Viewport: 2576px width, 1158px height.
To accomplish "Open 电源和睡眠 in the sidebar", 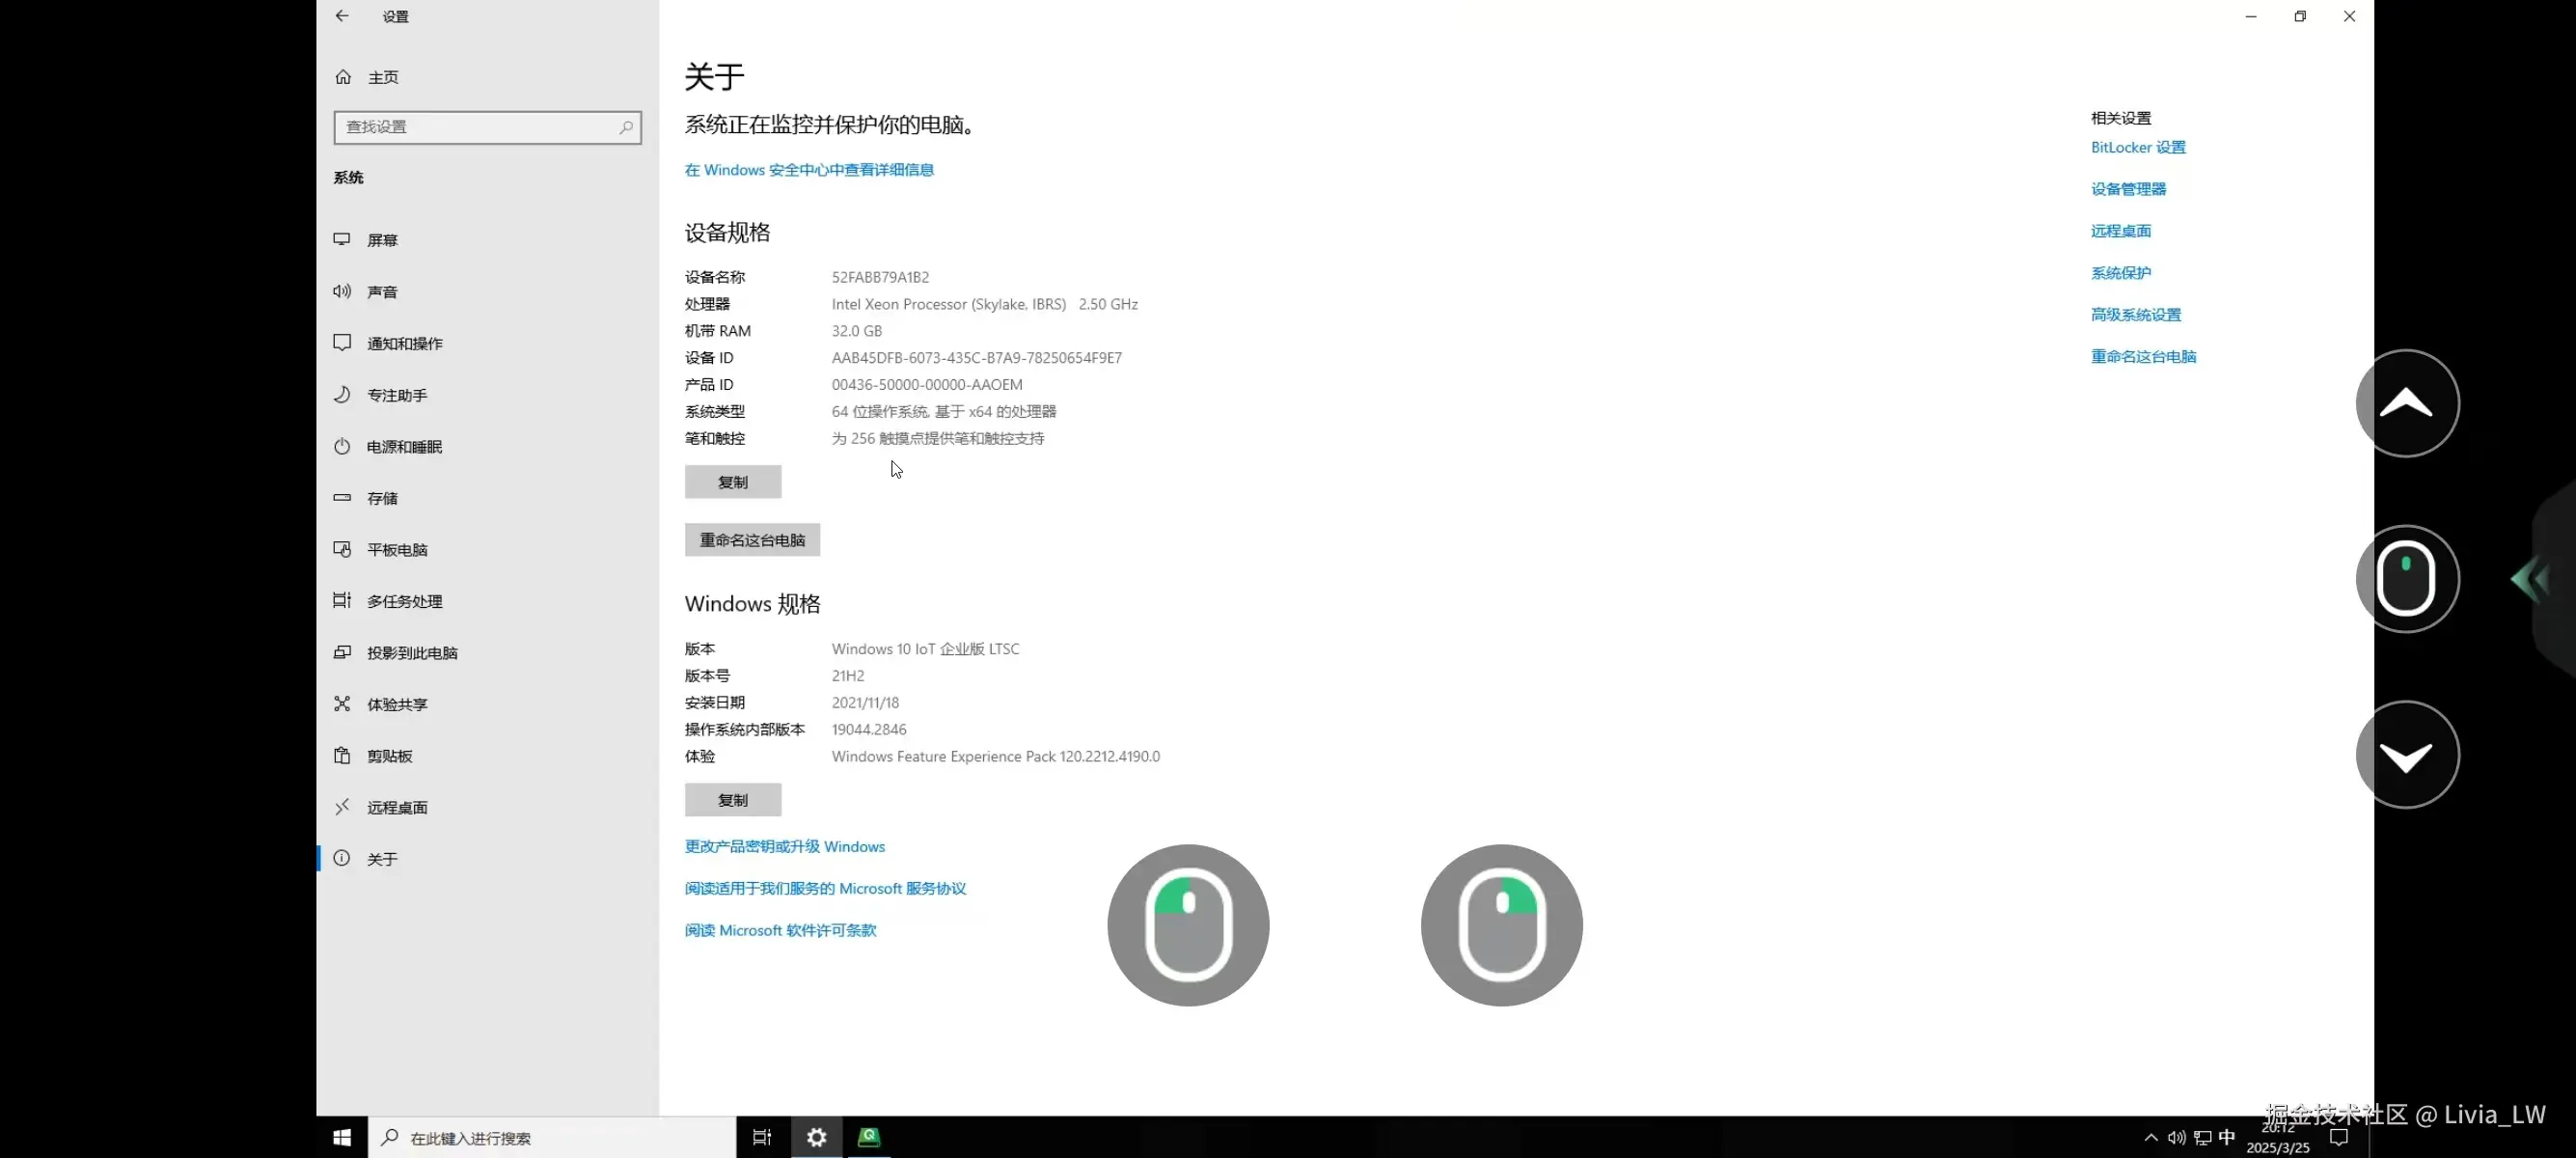I will [x=403, y=447].
